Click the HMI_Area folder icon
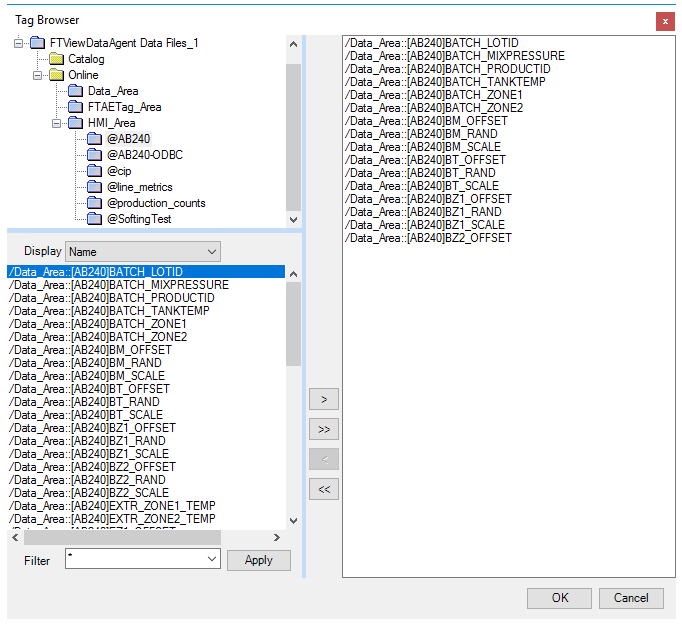682x624 pixels. coord(76,123)
